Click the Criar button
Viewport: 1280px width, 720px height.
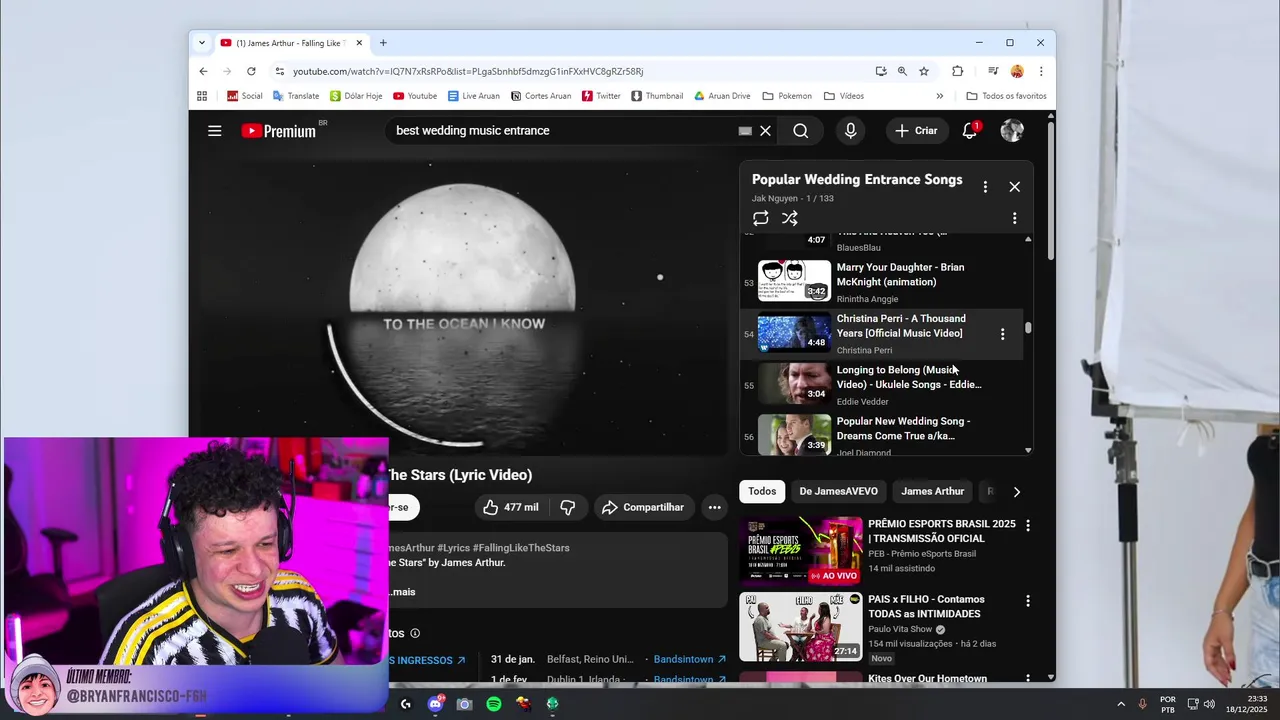[916, 131]
